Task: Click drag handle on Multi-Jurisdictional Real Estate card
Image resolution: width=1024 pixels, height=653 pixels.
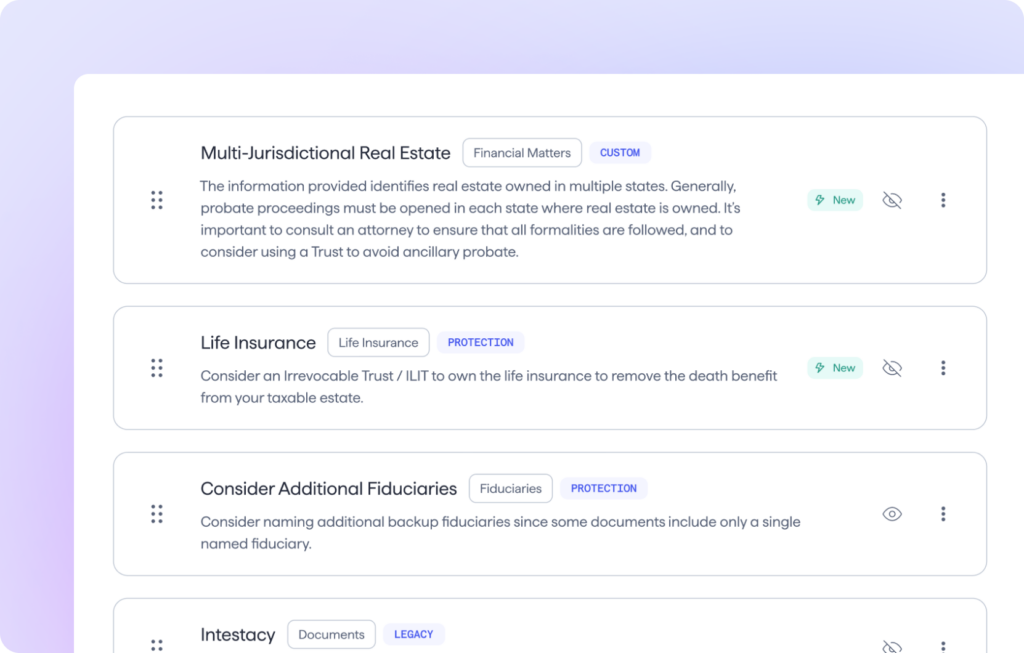Action: click(157, 200)
